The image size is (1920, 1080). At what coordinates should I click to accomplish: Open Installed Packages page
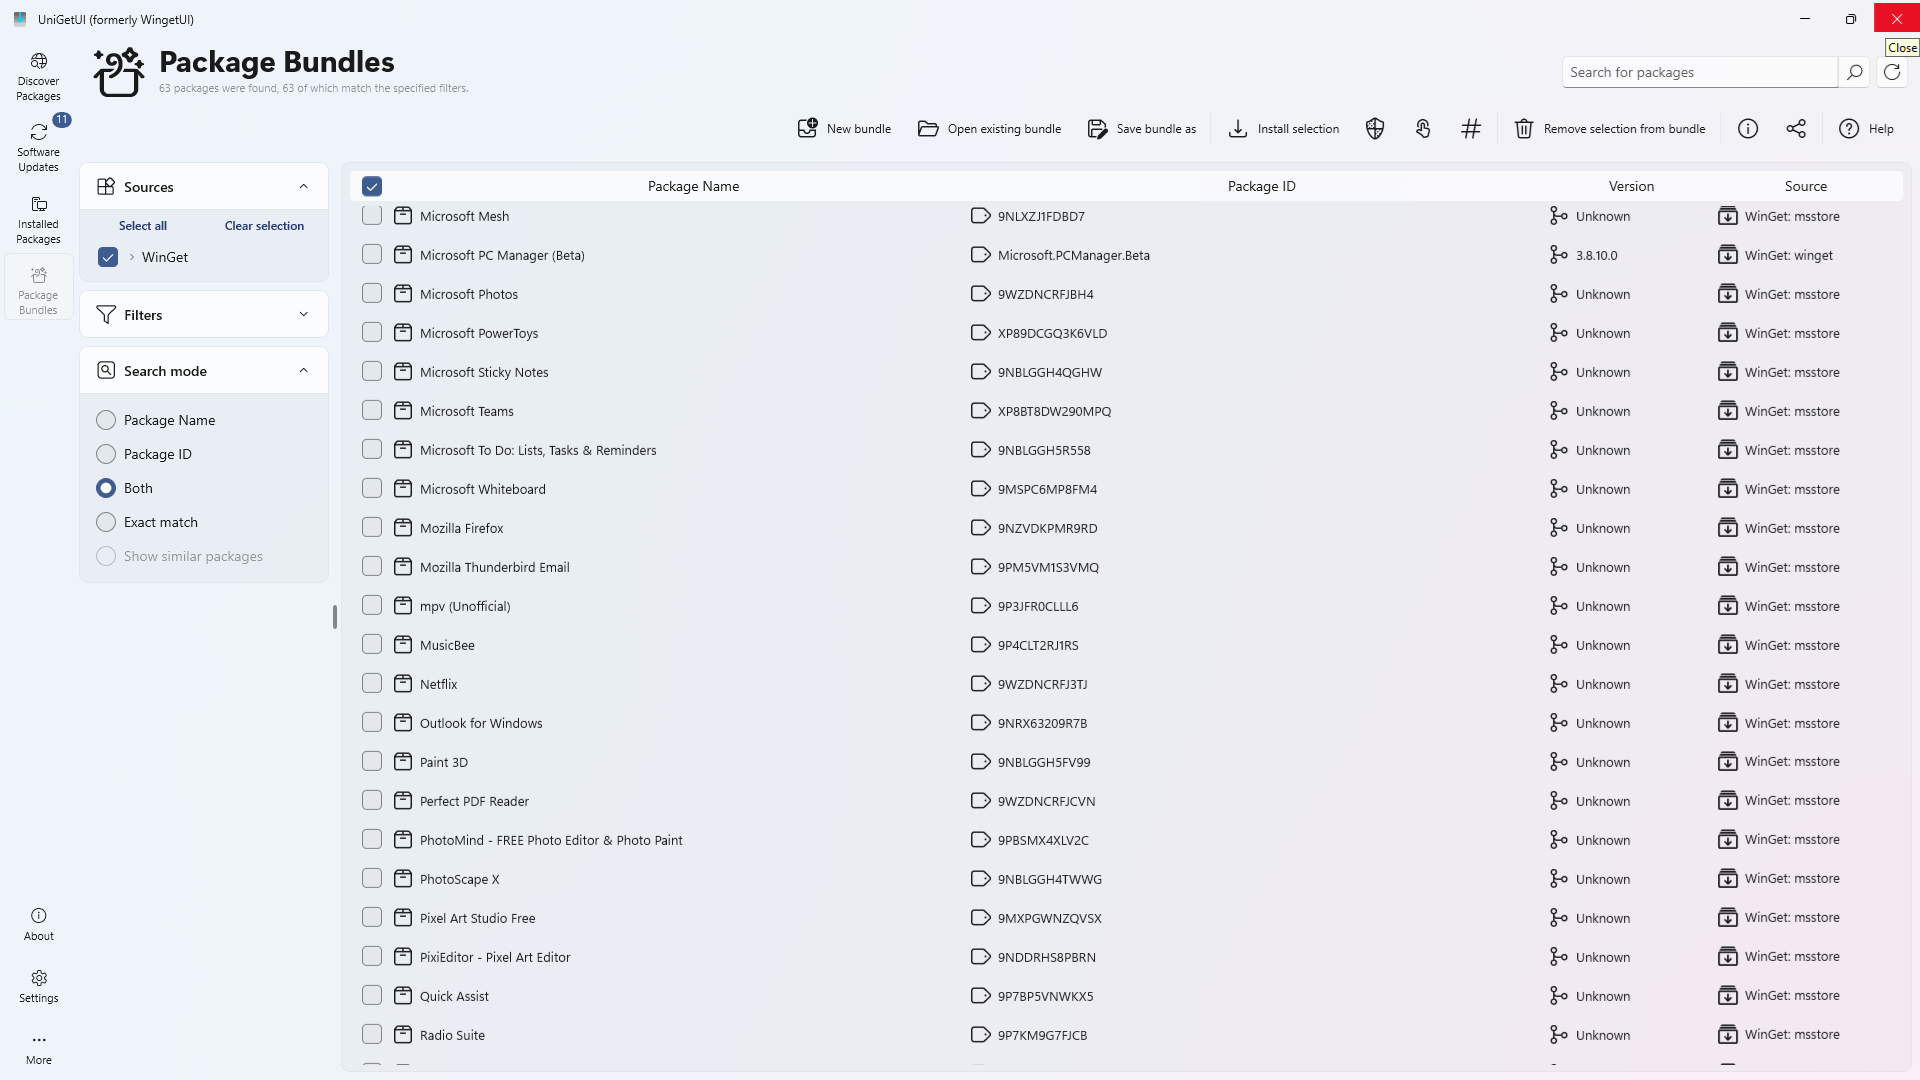pyautogui.click(x=39, y=219)
